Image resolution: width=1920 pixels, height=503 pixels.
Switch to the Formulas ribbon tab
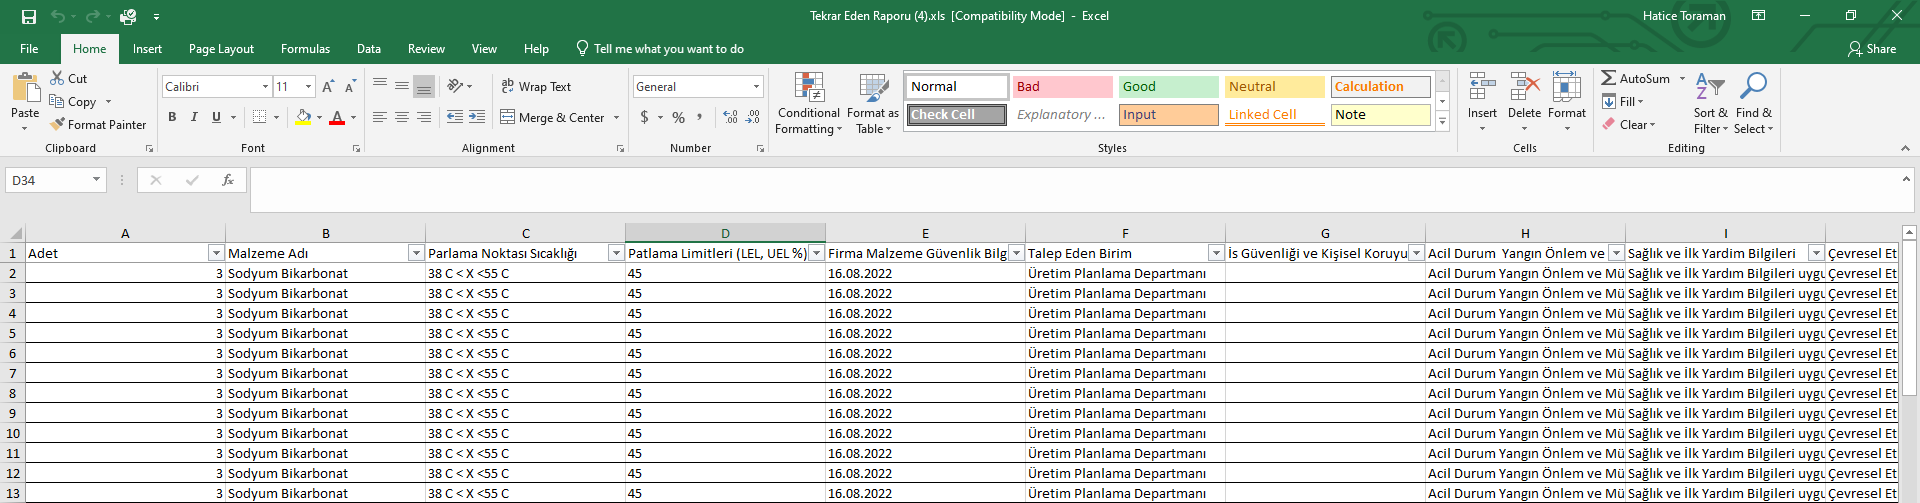(305, 48)
